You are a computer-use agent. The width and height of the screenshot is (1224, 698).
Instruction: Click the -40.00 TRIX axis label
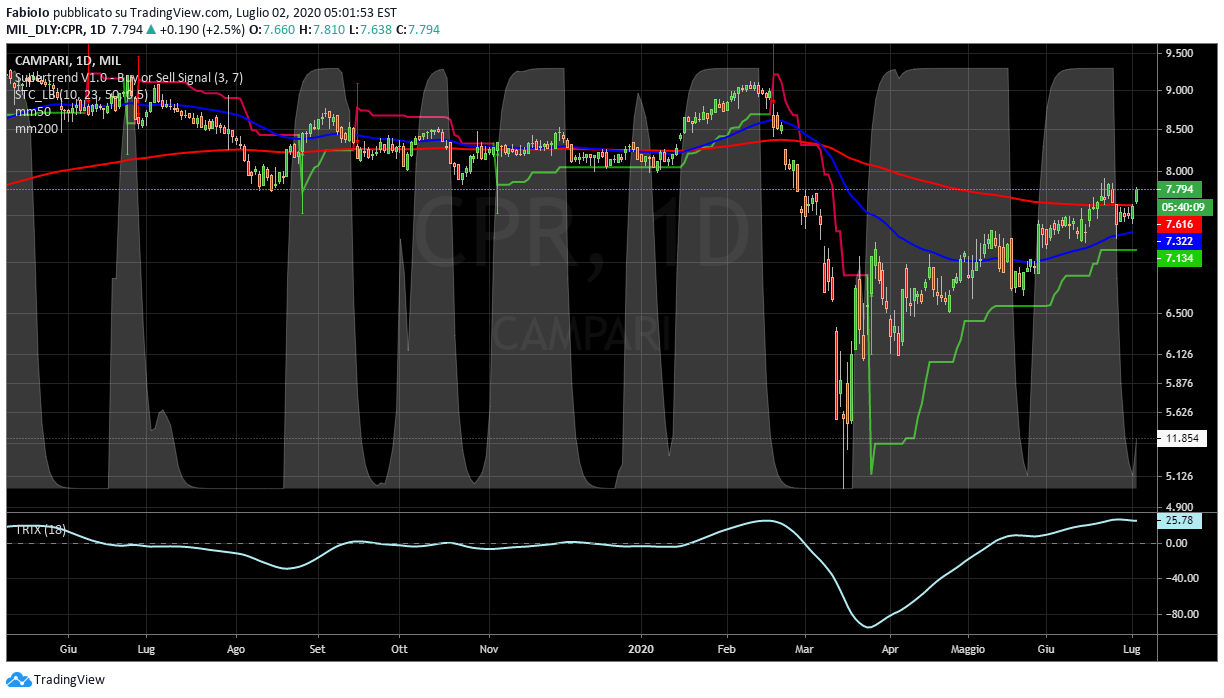pyautogui.click(x=1180, y=578)
